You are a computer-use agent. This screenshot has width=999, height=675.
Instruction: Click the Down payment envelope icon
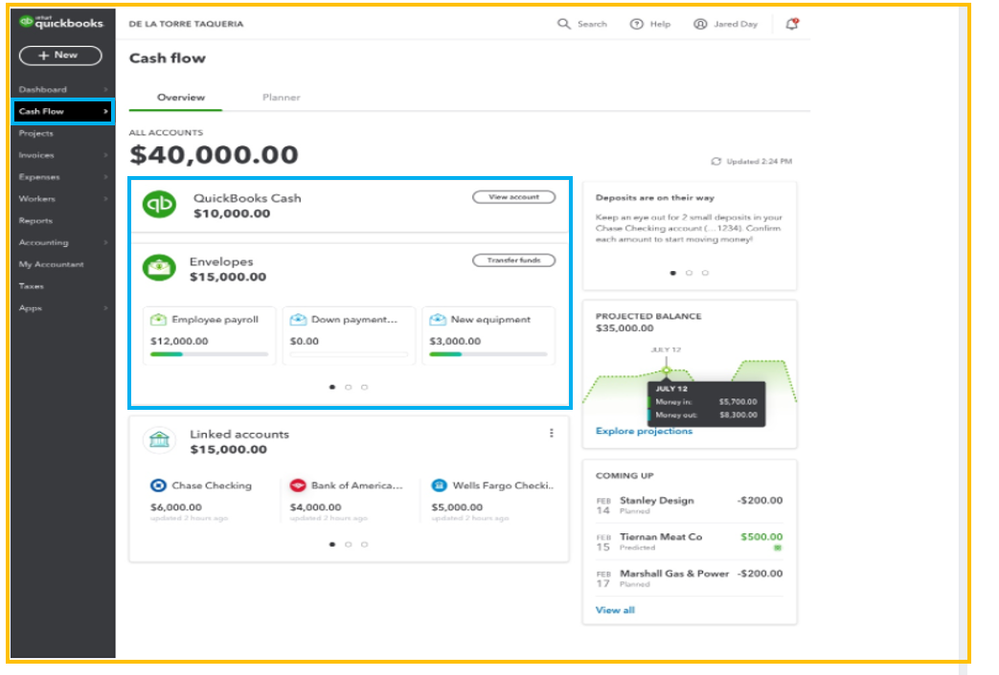[x=298, y=319]
